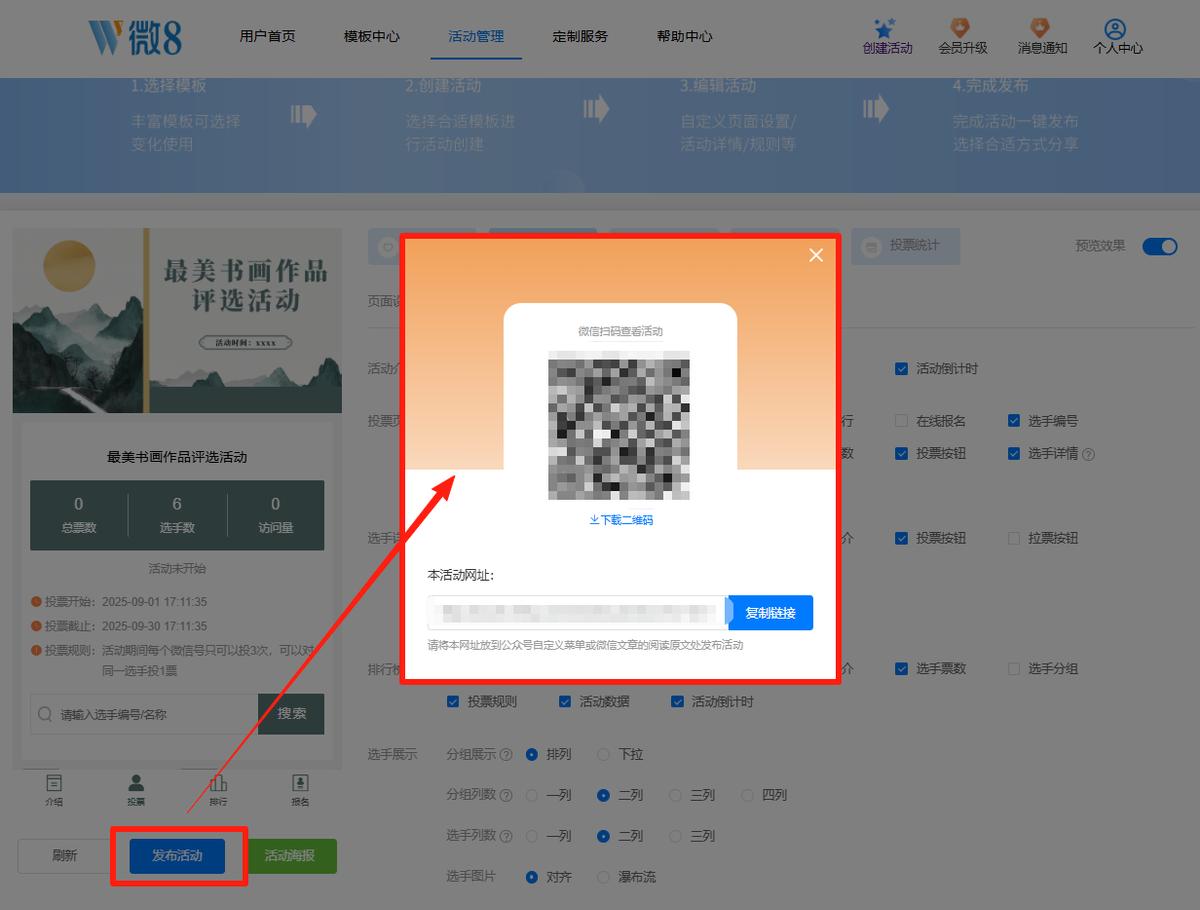The width and height of the screenshot is (1200, 910).
Task: Open 帮助中心 in the navigation
Action: coord(684,36)
